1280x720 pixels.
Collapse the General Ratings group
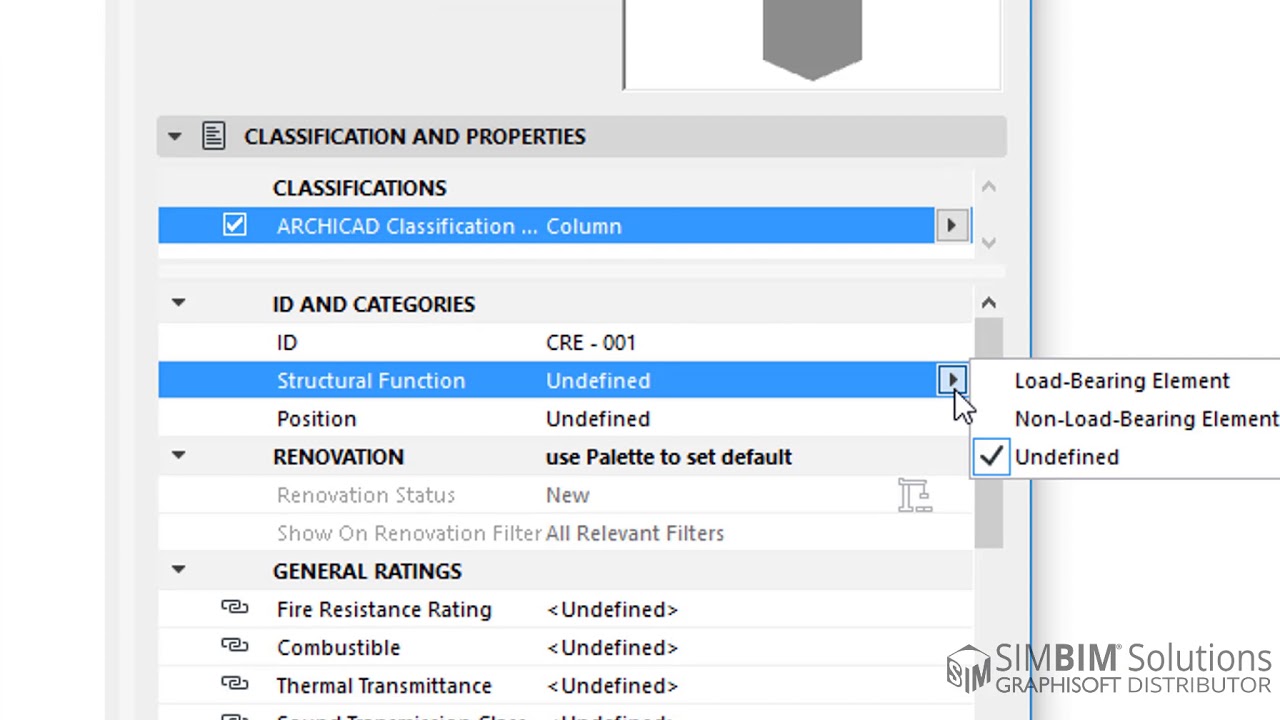(x=178, y=570)
